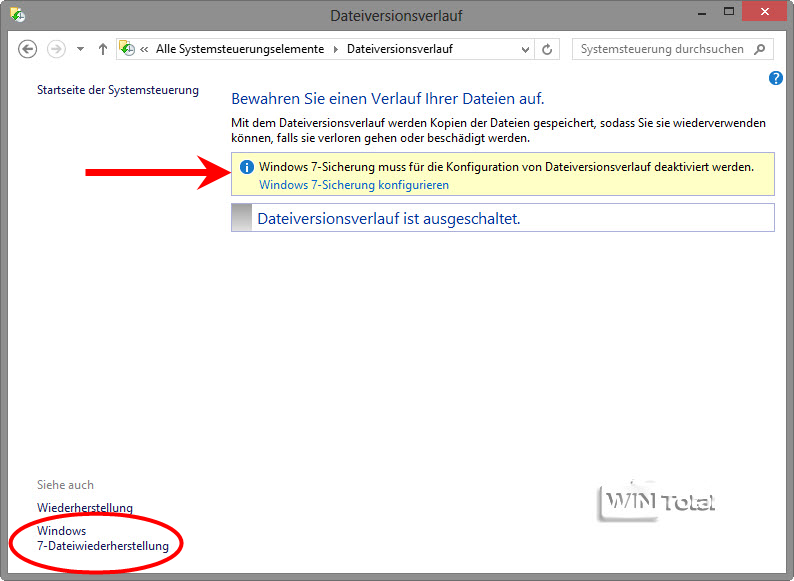Viewport: 794px width, 581px height.
Task: Click the Forward arrow navigation button
Action: pyautogui.click(x=56, y=49)
